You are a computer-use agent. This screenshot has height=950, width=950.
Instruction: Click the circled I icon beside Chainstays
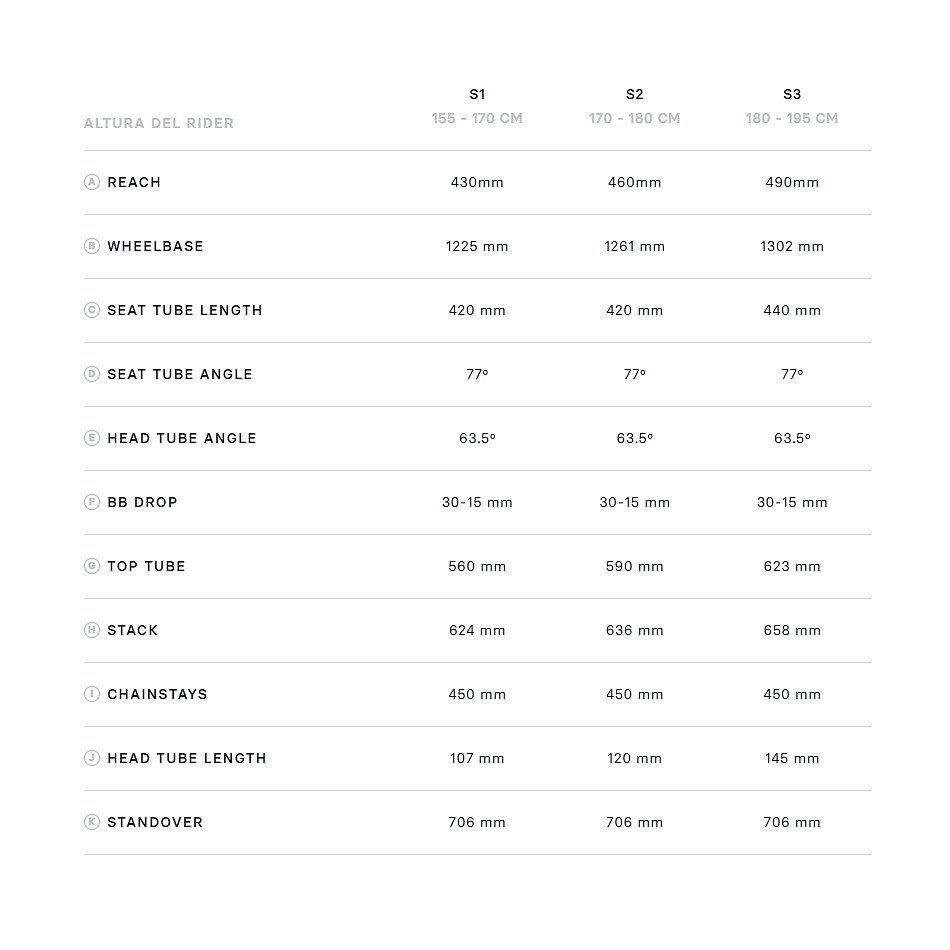92,694
